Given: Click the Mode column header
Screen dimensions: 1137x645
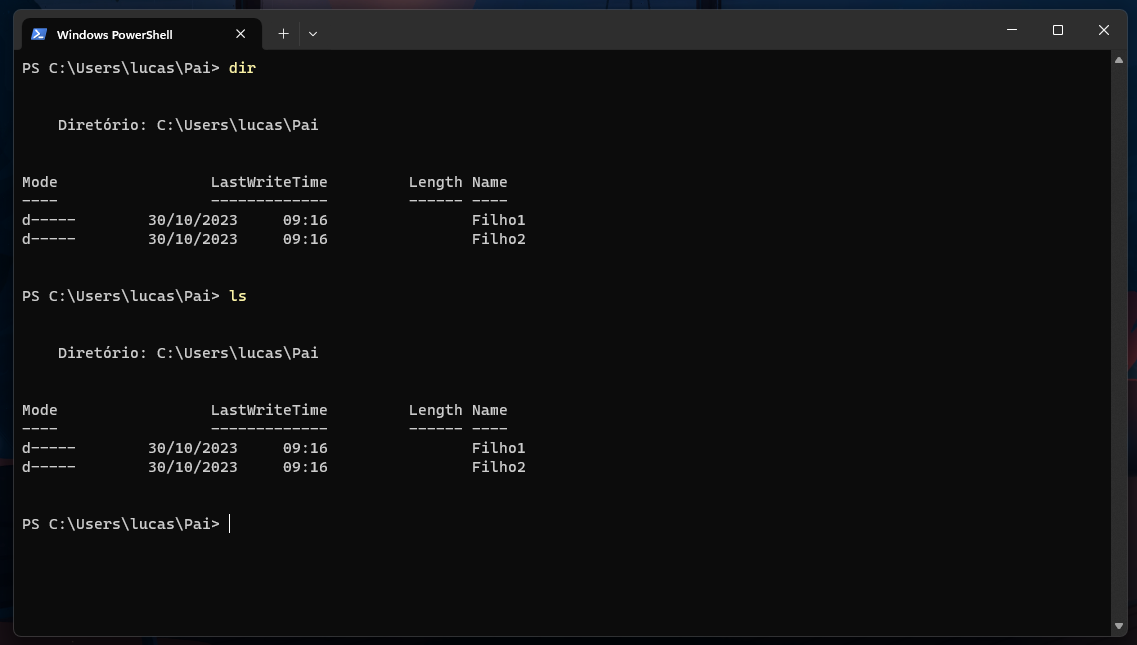Looking at the screenshot, I should [x=39, y=181].
